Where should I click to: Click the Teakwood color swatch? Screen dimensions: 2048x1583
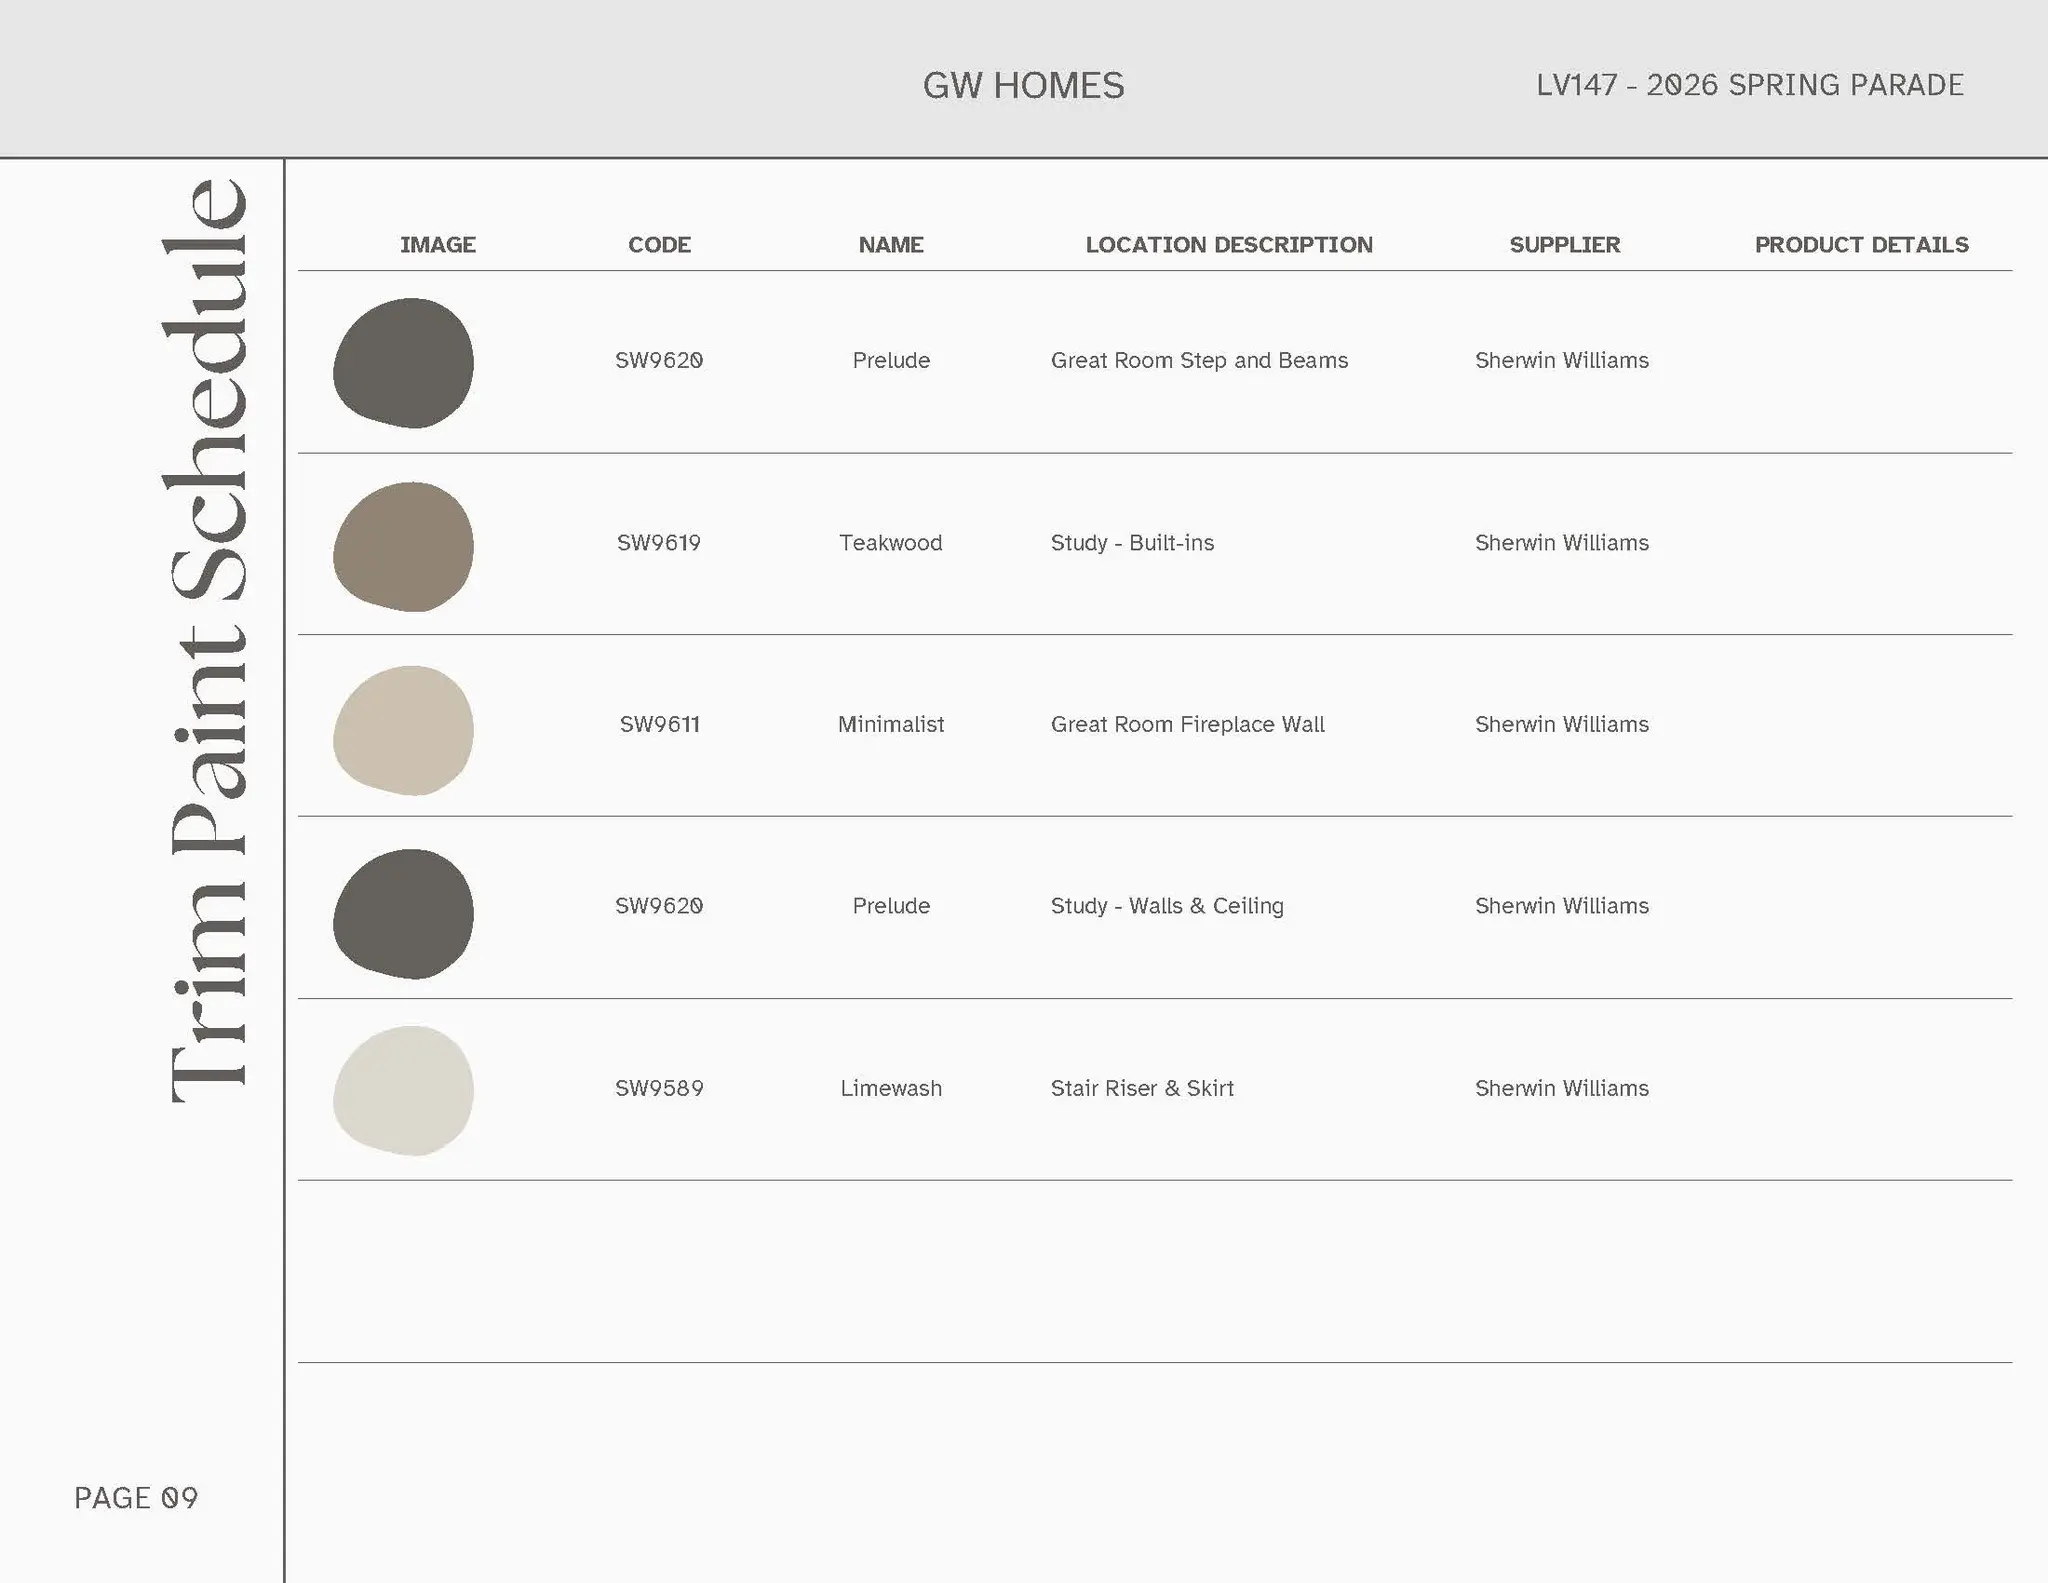[x=403, y=547]
